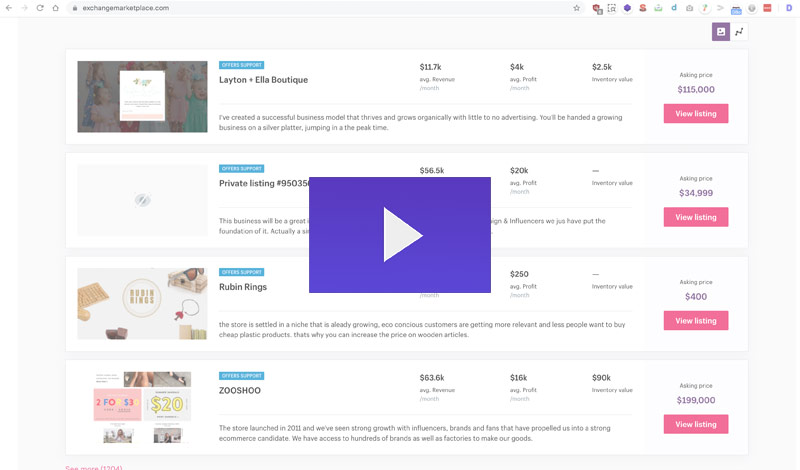Click the $90k inventory value

(601, 378)
